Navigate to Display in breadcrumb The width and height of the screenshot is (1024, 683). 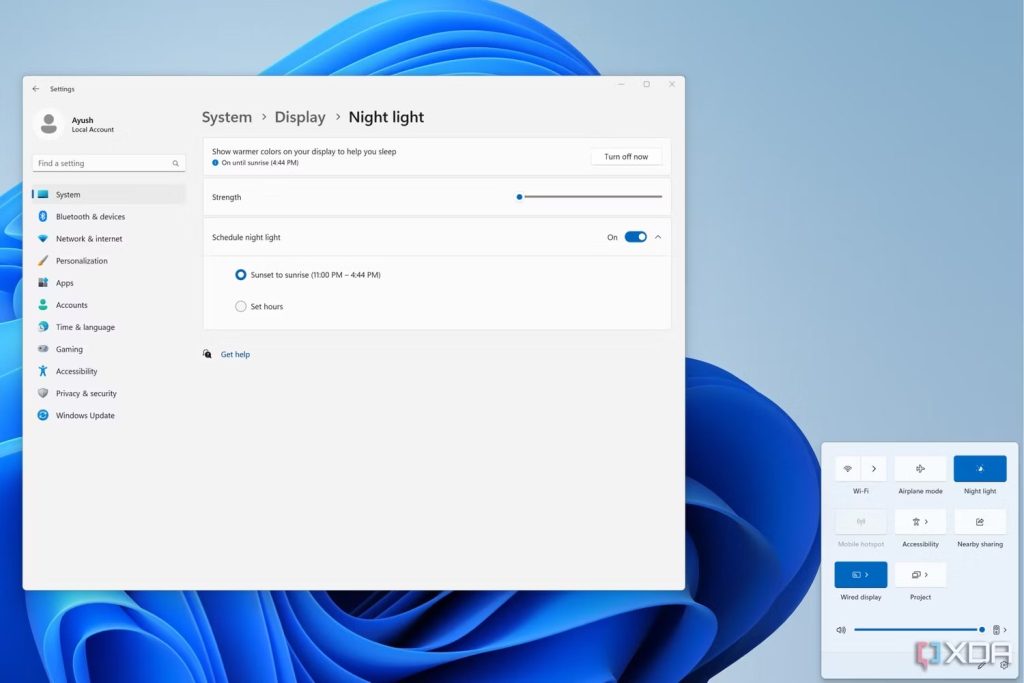[x=300, y=117]
